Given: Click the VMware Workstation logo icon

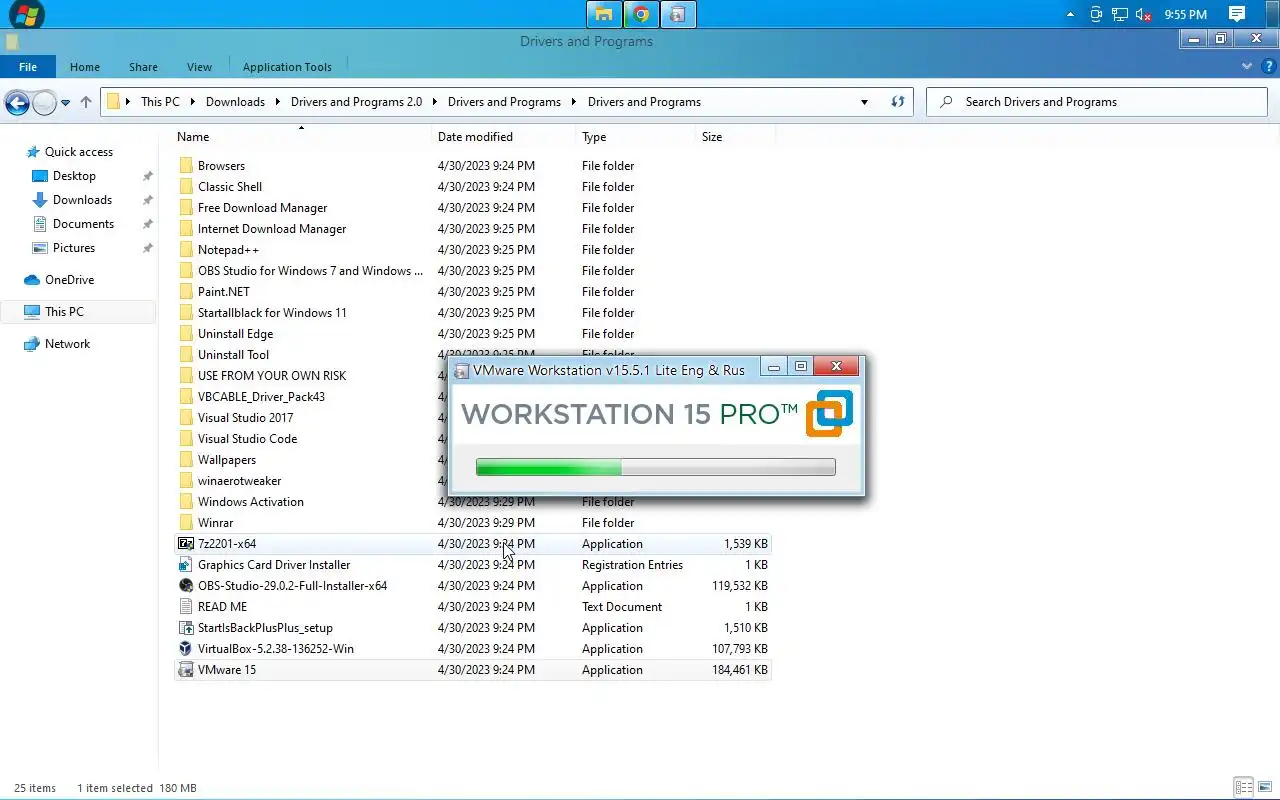Looking at the screenshot, I should pyautogui.click(x=830, y=414).
